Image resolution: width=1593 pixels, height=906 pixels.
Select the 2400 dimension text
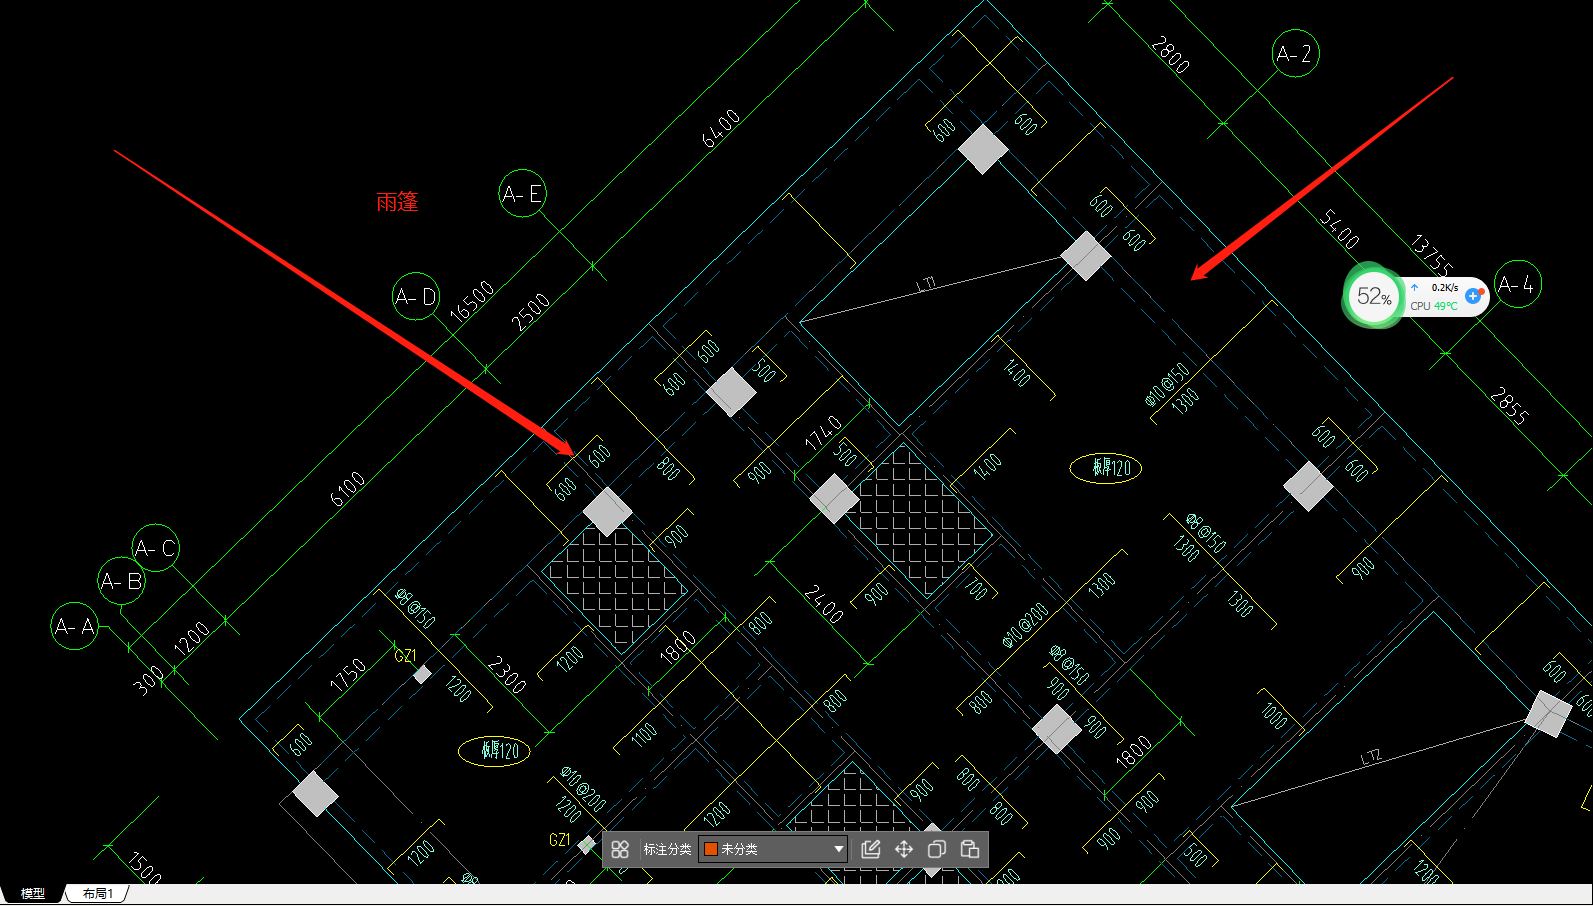tap(823, 605)
